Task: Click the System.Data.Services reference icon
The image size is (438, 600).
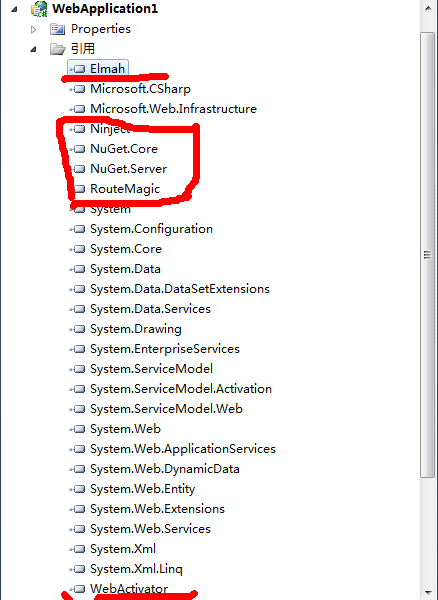Action: coord(78,309)
